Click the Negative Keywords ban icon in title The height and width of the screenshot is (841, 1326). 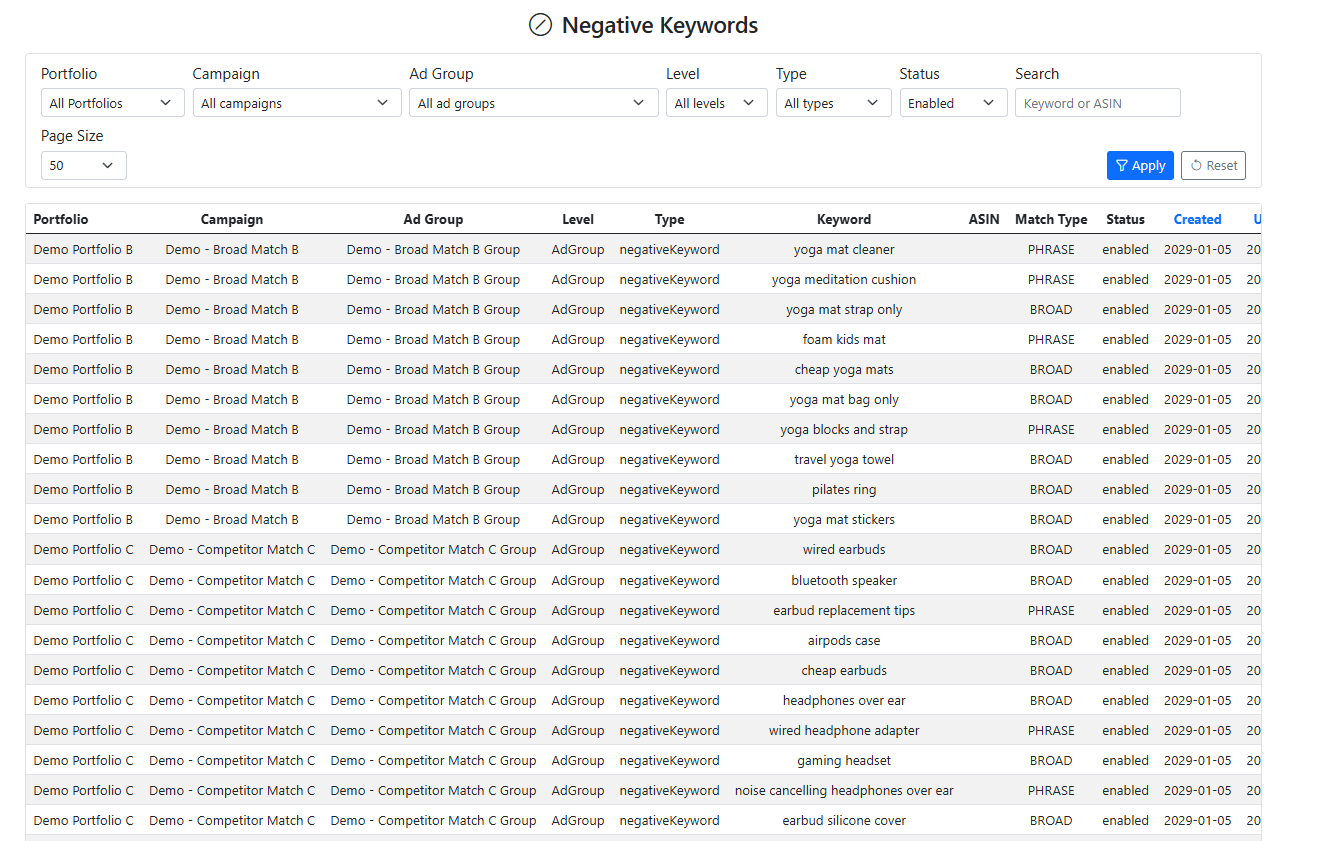coord(540,25)
